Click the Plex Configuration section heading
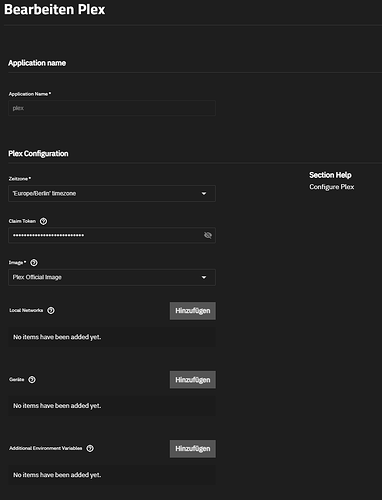Image resolution: width=382 pixels, height=500 pixels. coord(38,154)
